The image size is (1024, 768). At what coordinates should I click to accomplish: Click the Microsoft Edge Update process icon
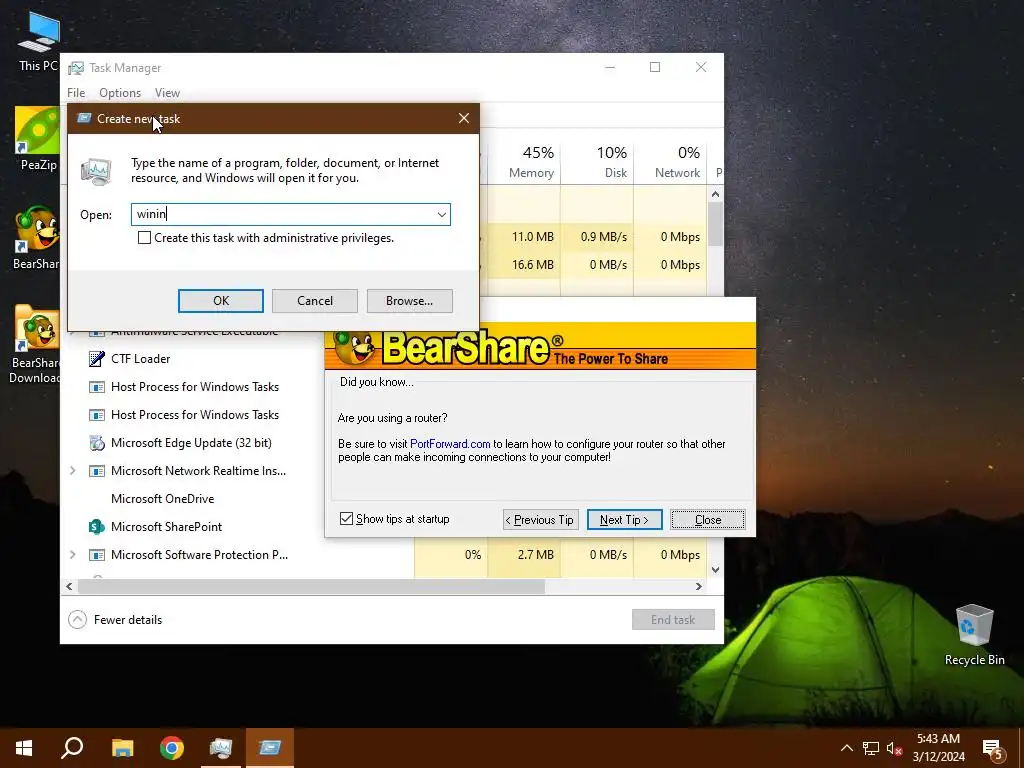pyautogui.click(x=97, y=443)
